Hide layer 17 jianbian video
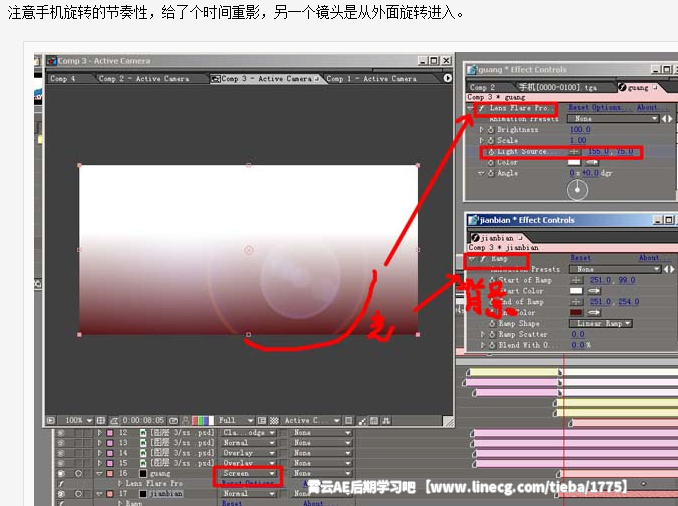 [61, 493]
